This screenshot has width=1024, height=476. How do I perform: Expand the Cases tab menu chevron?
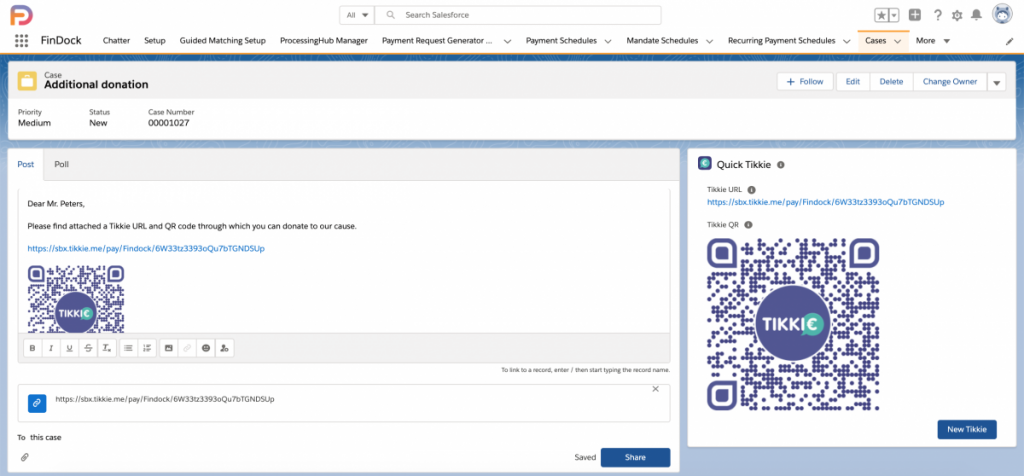[x=897, y=41]
